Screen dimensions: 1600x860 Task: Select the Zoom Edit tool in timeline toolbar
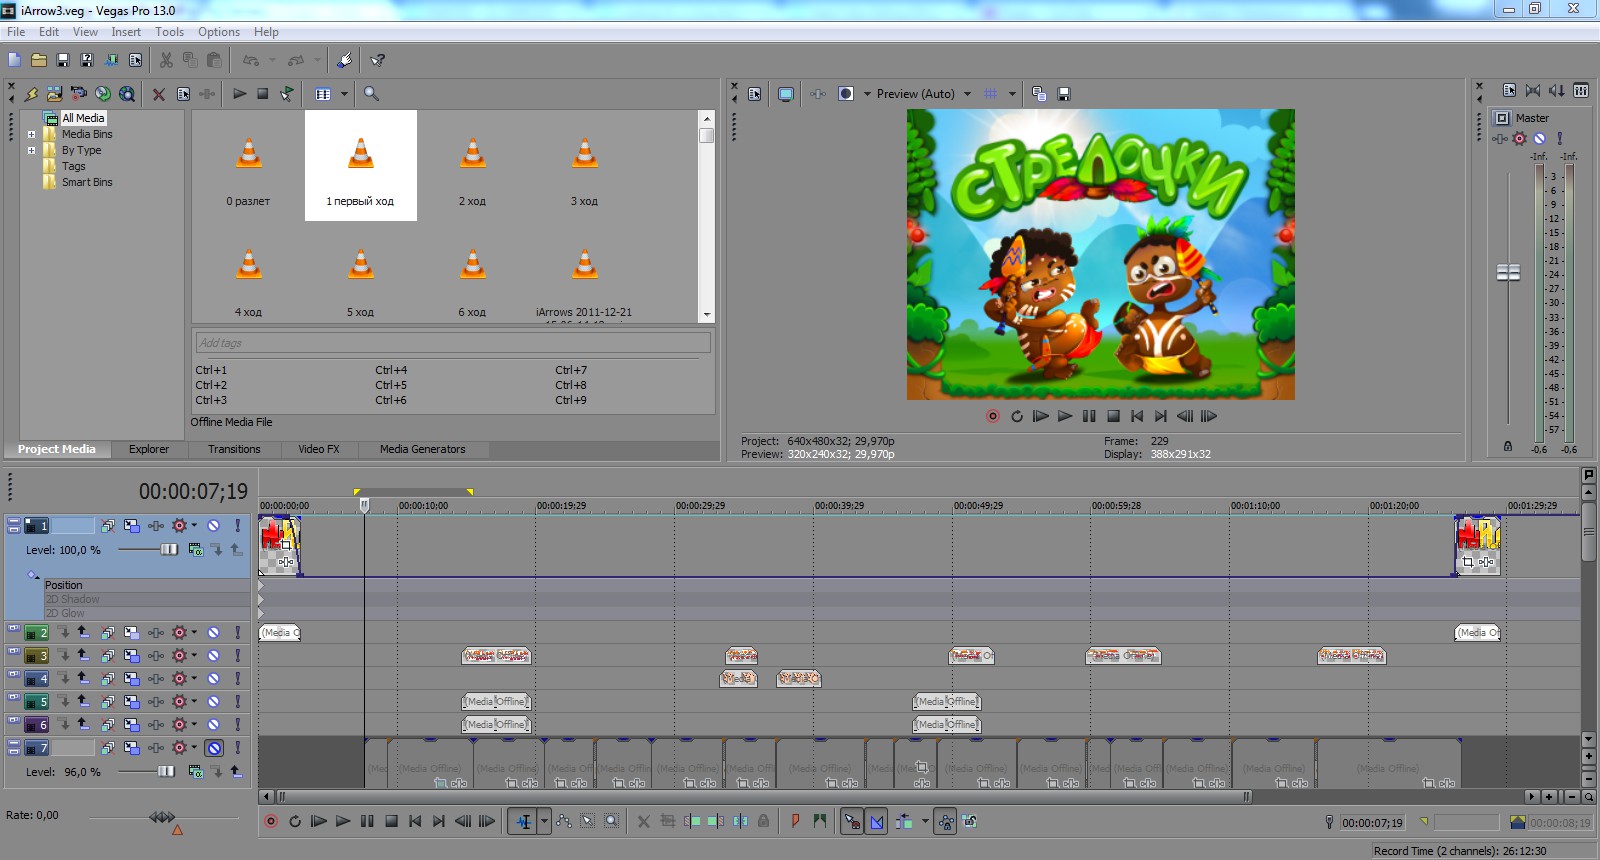tap(612, 822)
